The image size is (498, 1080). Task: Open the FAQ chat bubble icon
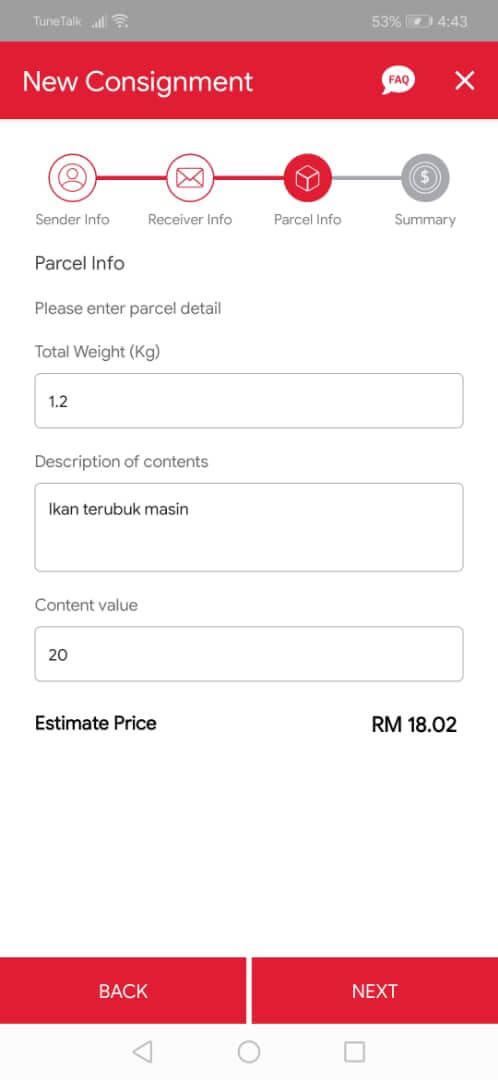(x=398, y=81)
